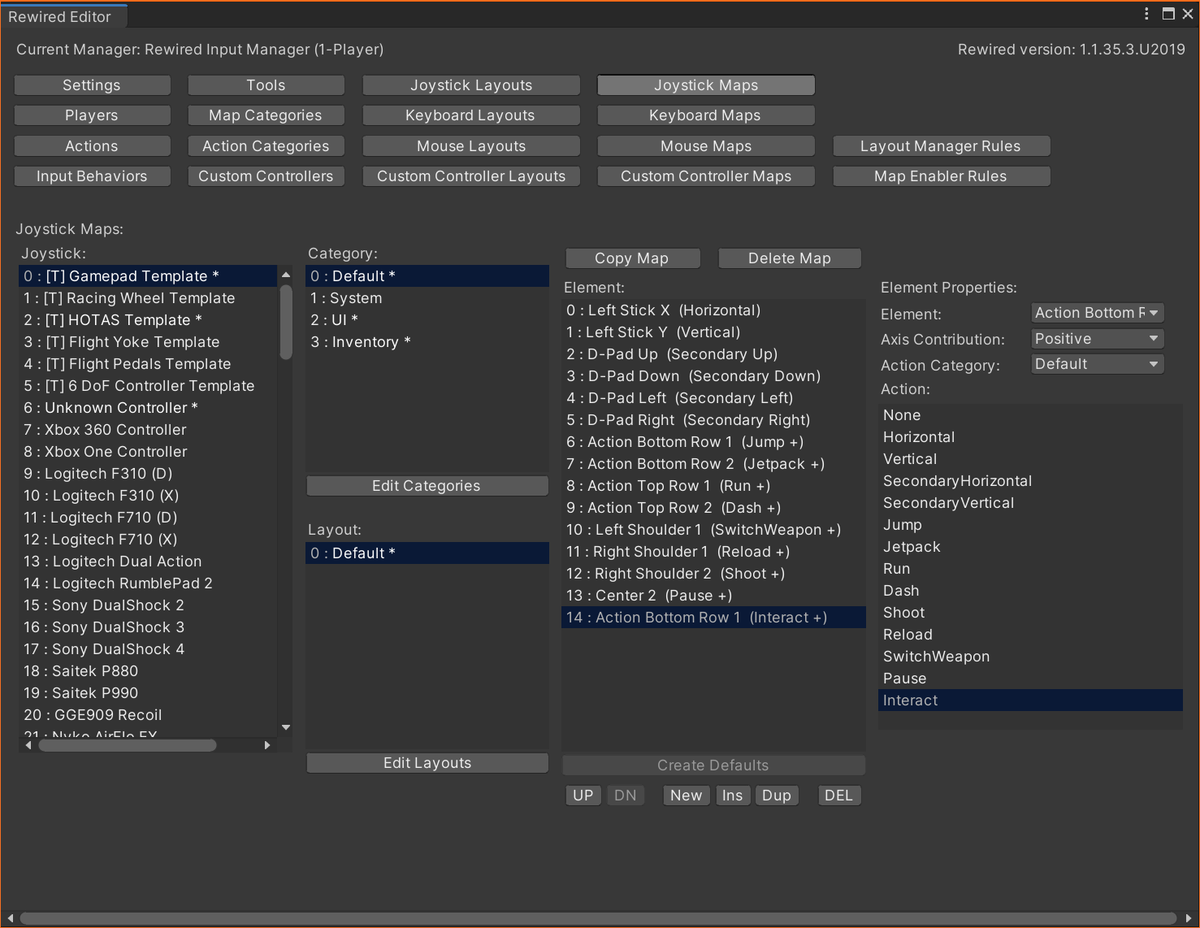This screenshot has width=1200, height=928.
Task: Switch to Joystick Layouts
Action: [x=471, y=86]
